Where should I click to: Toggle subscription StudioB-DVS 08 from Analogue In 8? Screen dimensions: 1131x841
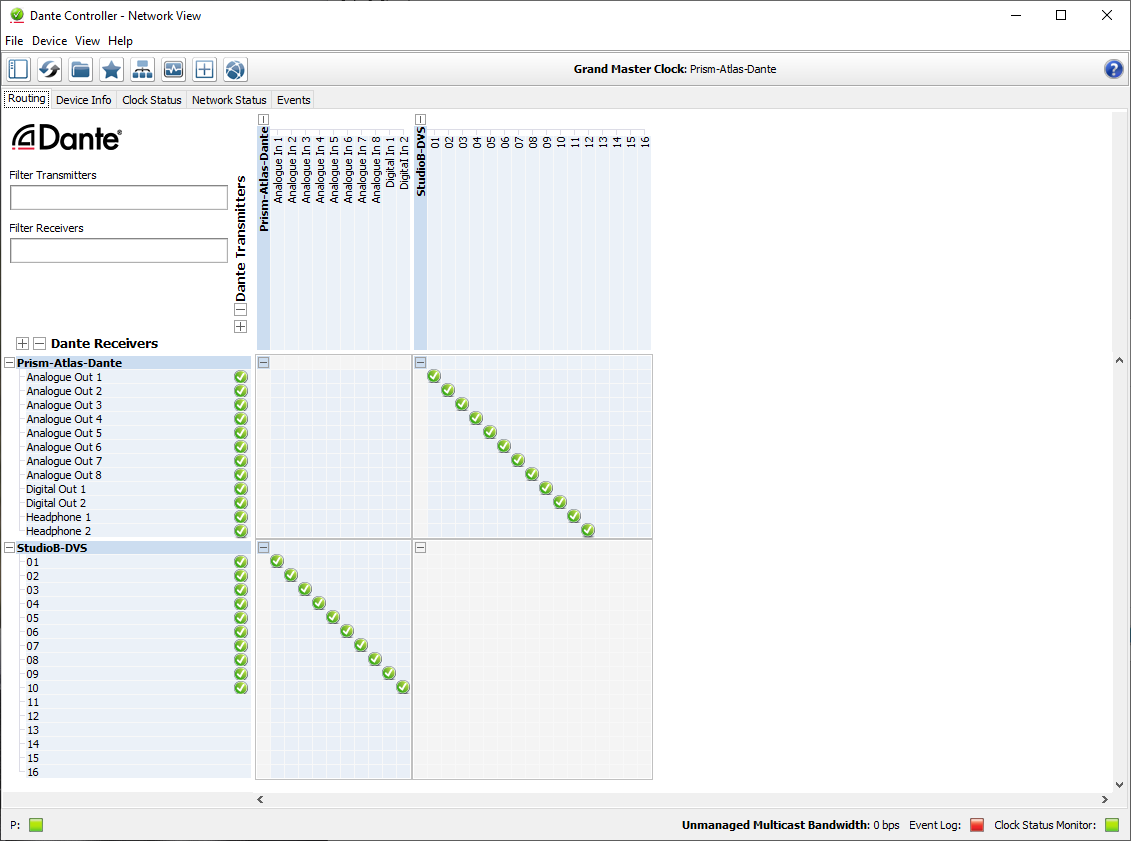point(374,659)
